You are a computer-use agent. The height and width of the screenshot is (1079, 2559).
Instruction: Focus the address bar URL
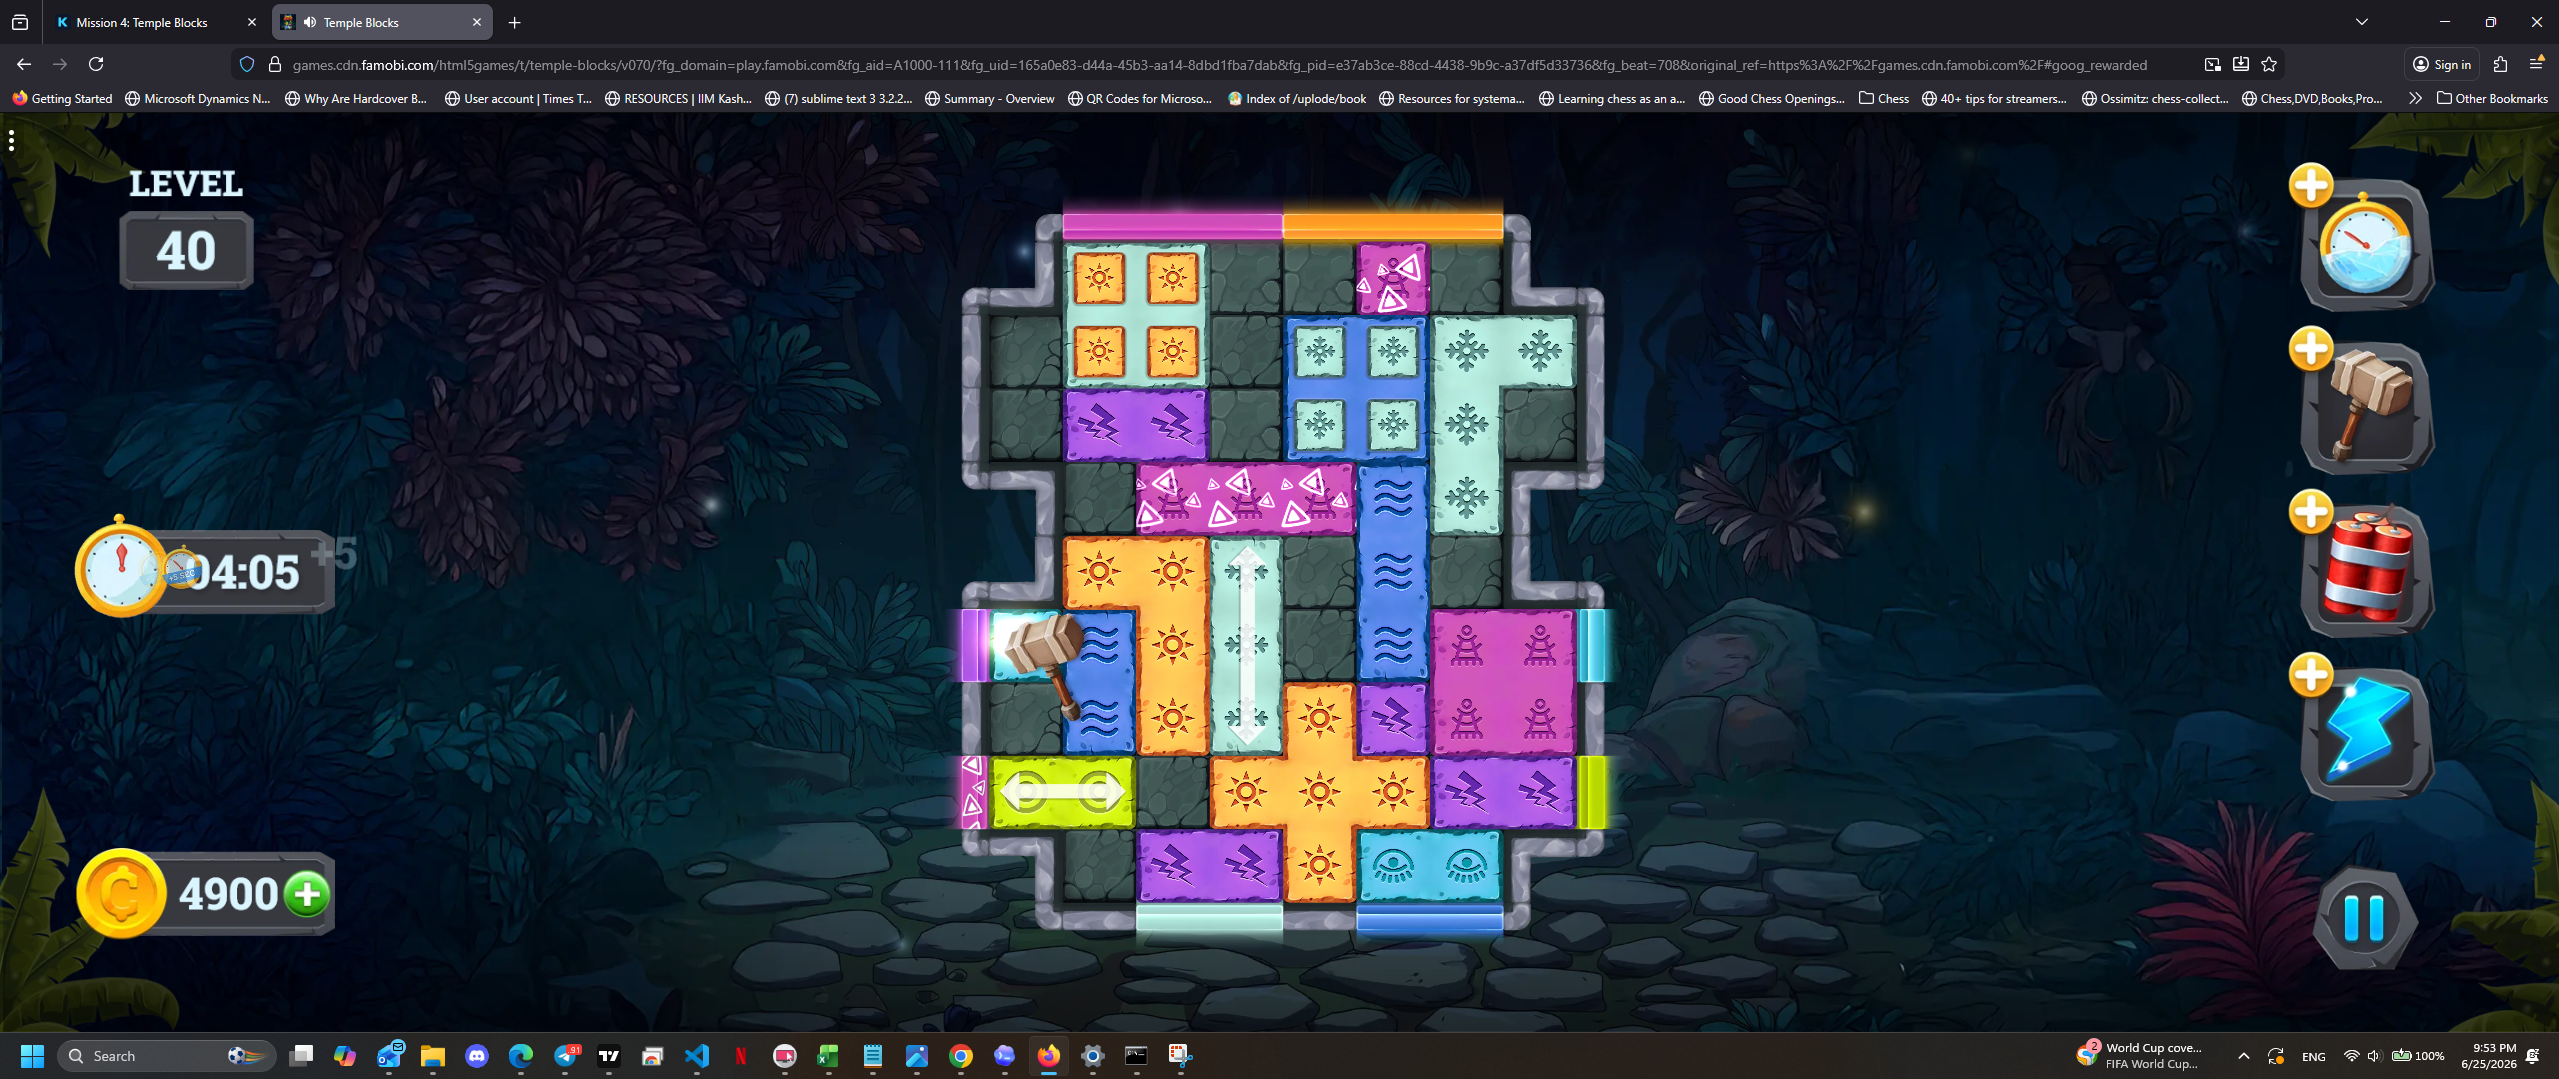click(1220, 65)
